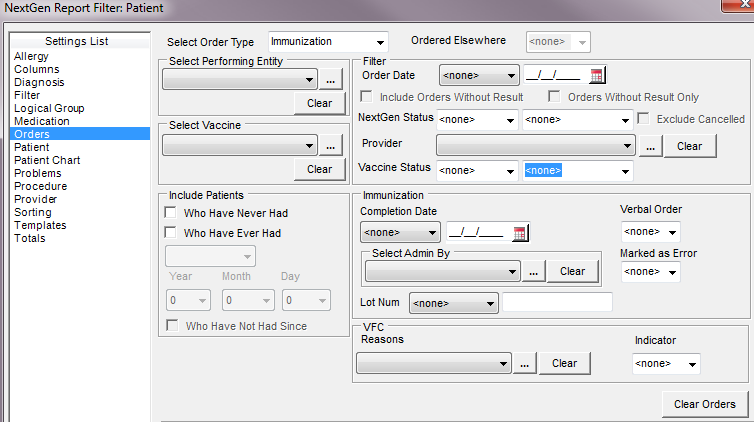Select Diagnosis in Settings List
Screen dimensions: 754x422
39,82
